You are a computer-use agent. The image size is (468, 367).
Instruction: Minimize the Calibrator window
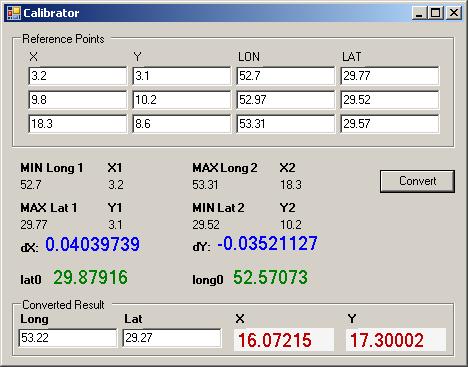(419, 13)
